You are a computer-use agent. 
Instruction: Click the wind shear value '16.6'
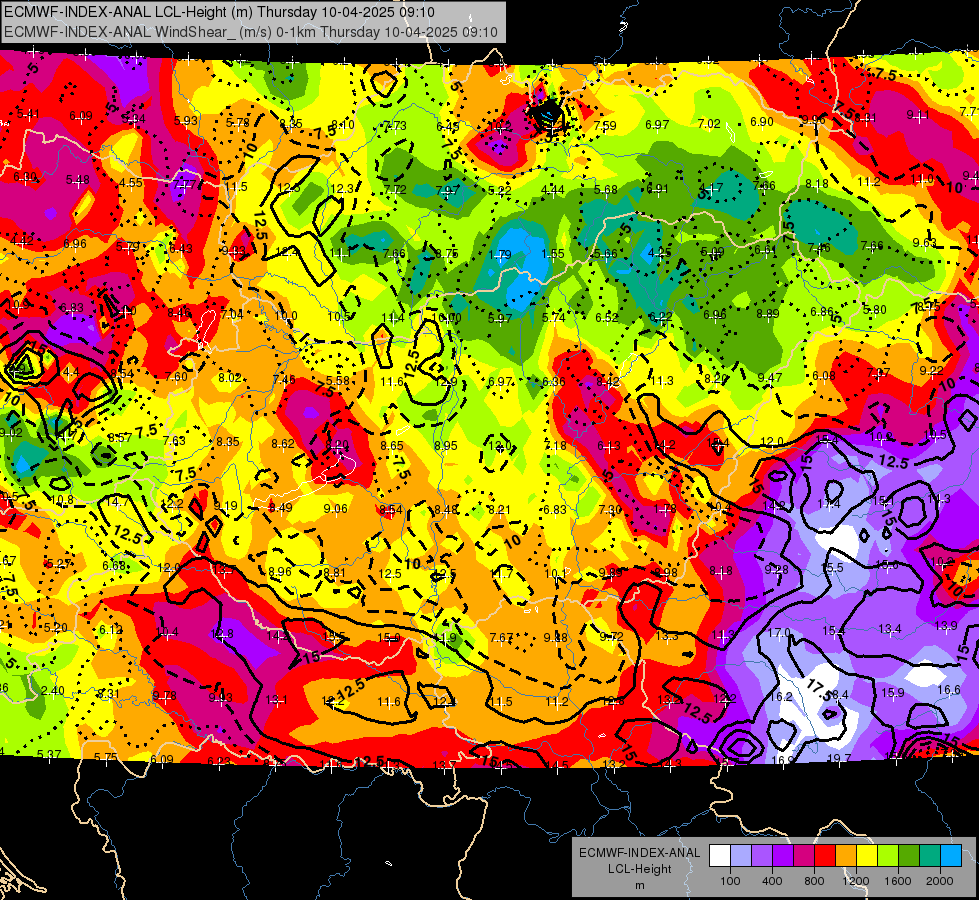tap(949, 690)
